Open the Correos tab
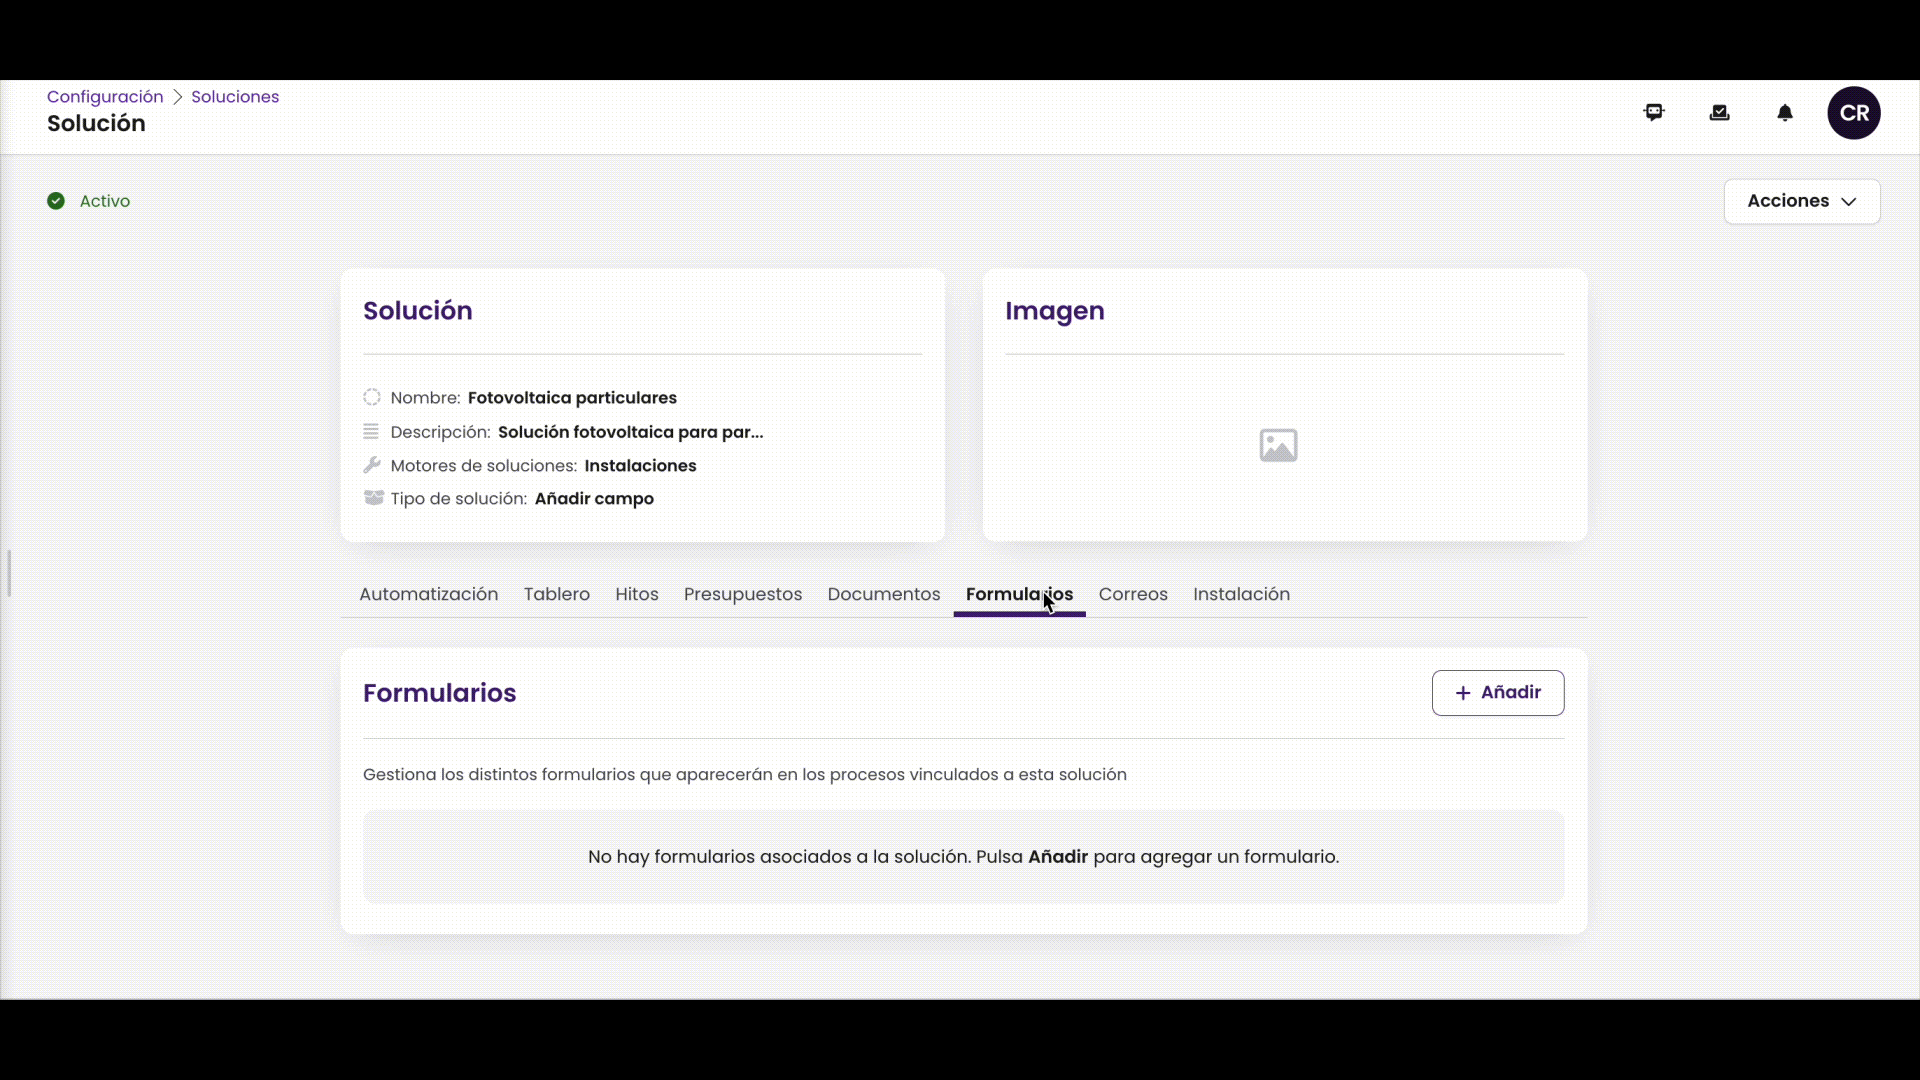1920x1080 pixels. [x=1133, y=594]
